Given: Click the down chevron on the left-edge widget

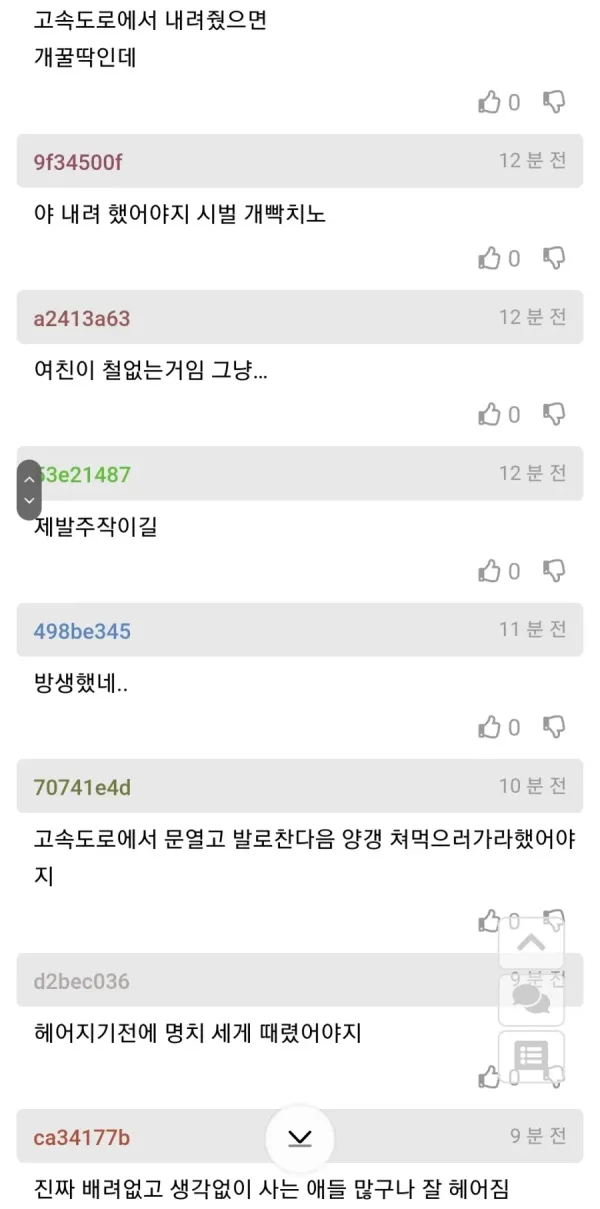Looking at the screenshot, I should (x=29, y=500).
